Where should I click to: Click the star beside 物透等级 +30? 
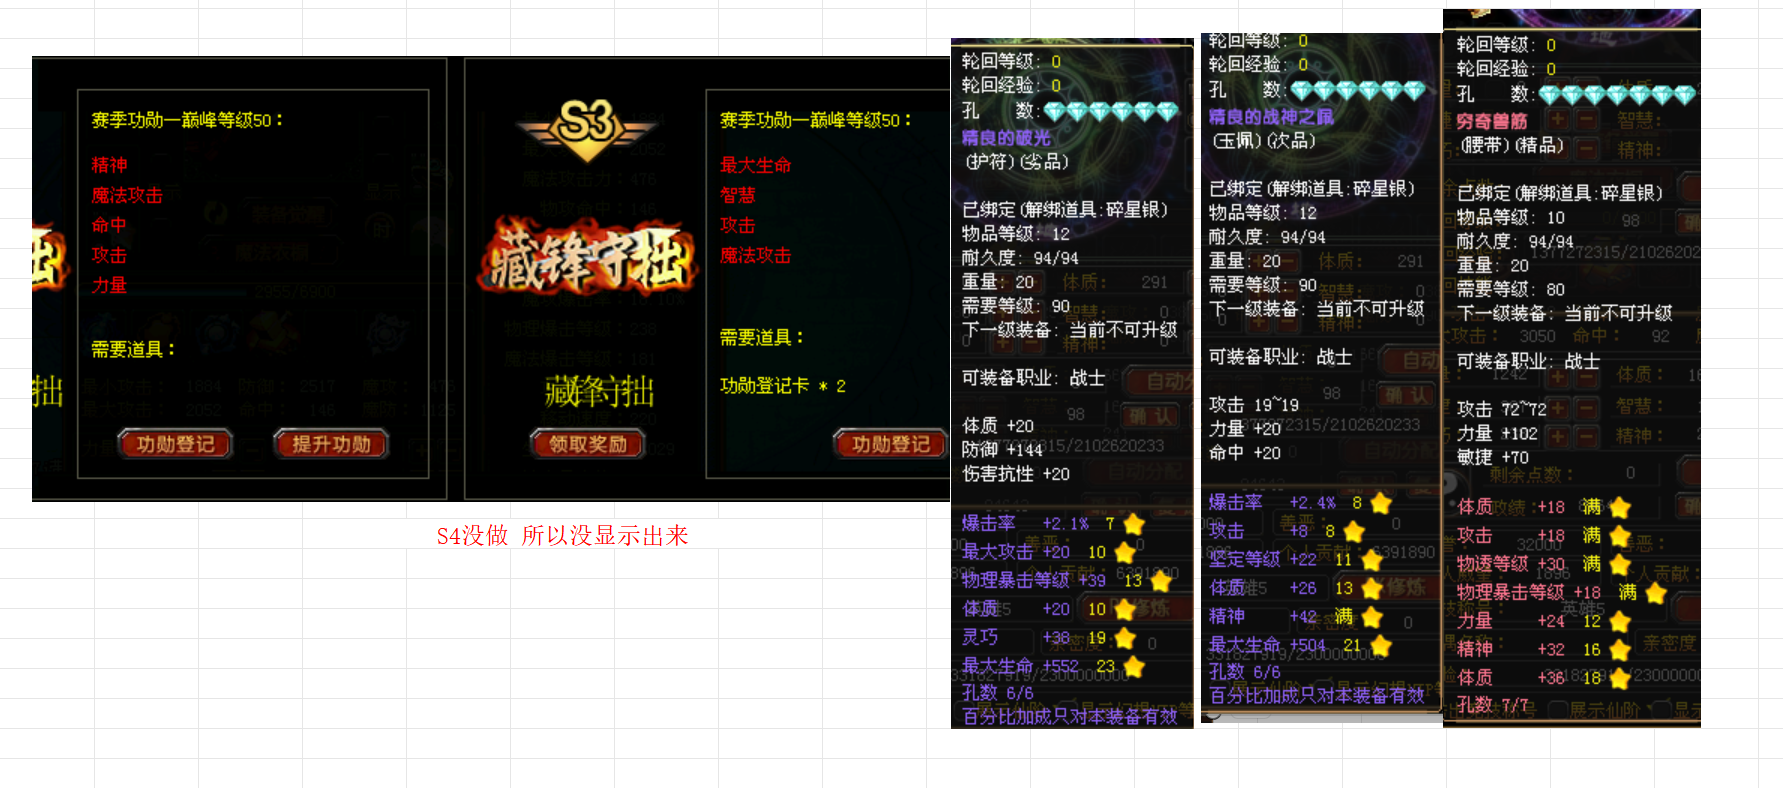coord(1619,565)
